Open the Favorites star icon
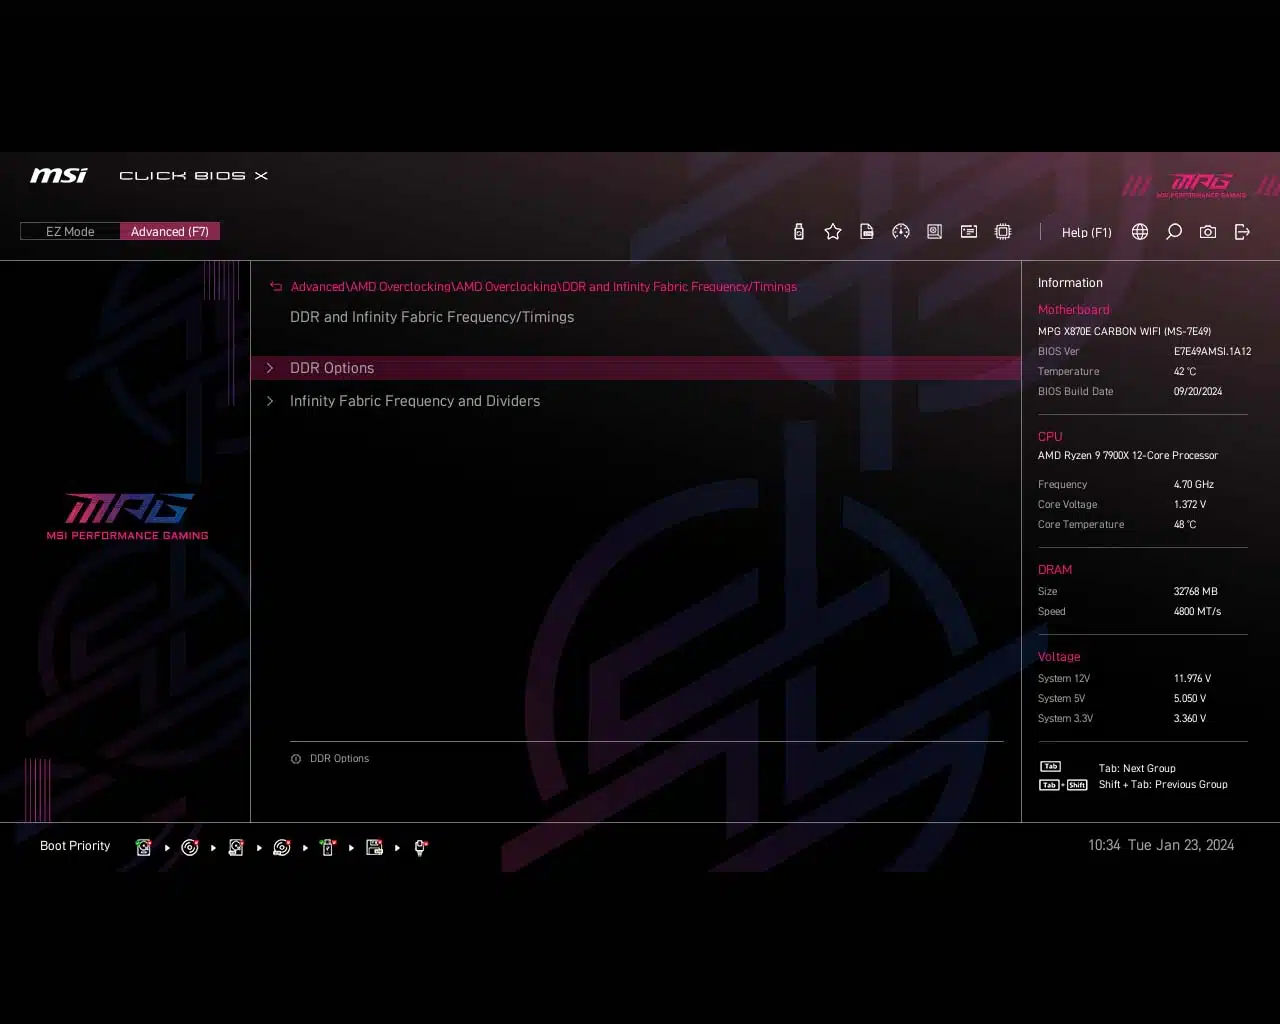Image resolution: width=1280 pixels, height=1024 pixels. pos(833,232)
